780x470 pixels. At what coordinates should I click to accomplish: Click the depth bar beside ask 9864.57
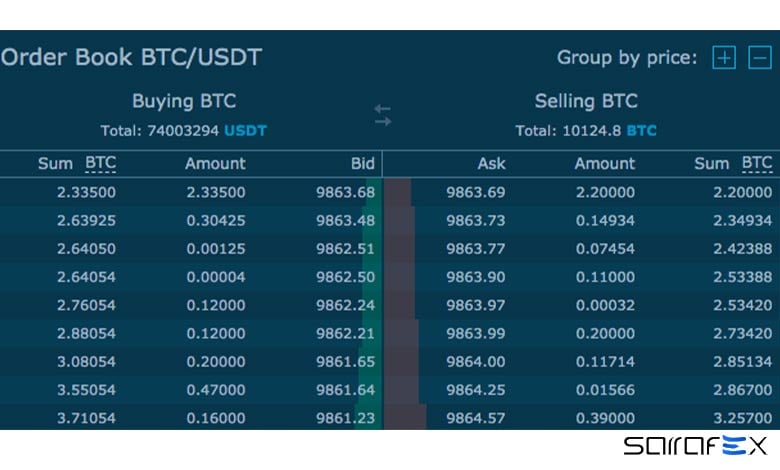[x=406, y=417]
